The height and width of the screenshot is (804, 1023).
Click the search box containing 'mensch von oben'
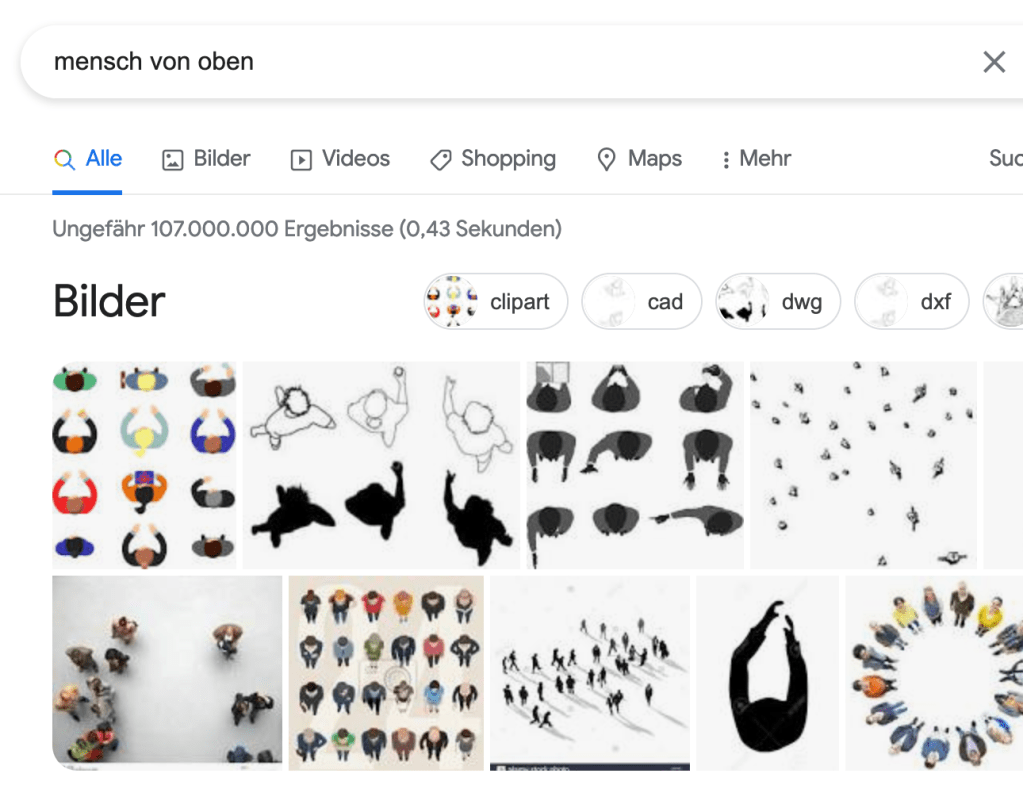pos(509,62)
